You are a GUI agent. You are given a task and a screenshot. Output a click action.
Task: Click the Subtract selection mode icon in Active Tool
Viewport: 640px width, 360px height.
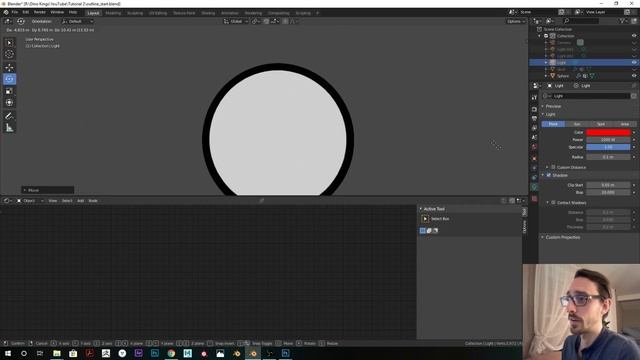(x=435, y=231)
